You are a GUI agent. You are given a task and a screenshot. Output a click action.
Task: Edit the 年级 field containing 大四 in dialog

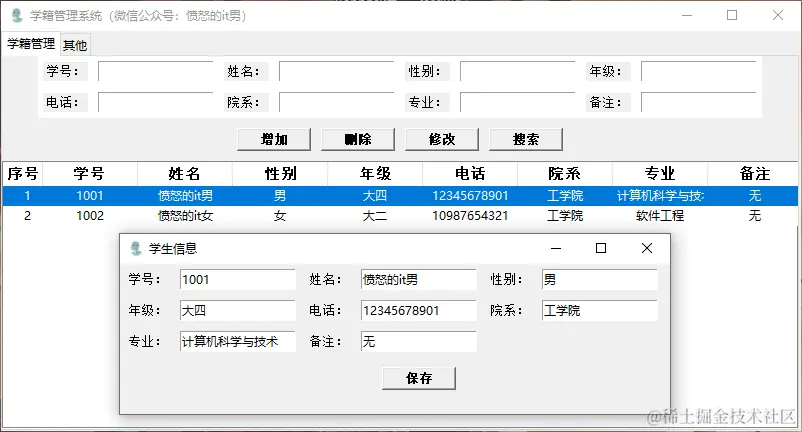238,310
